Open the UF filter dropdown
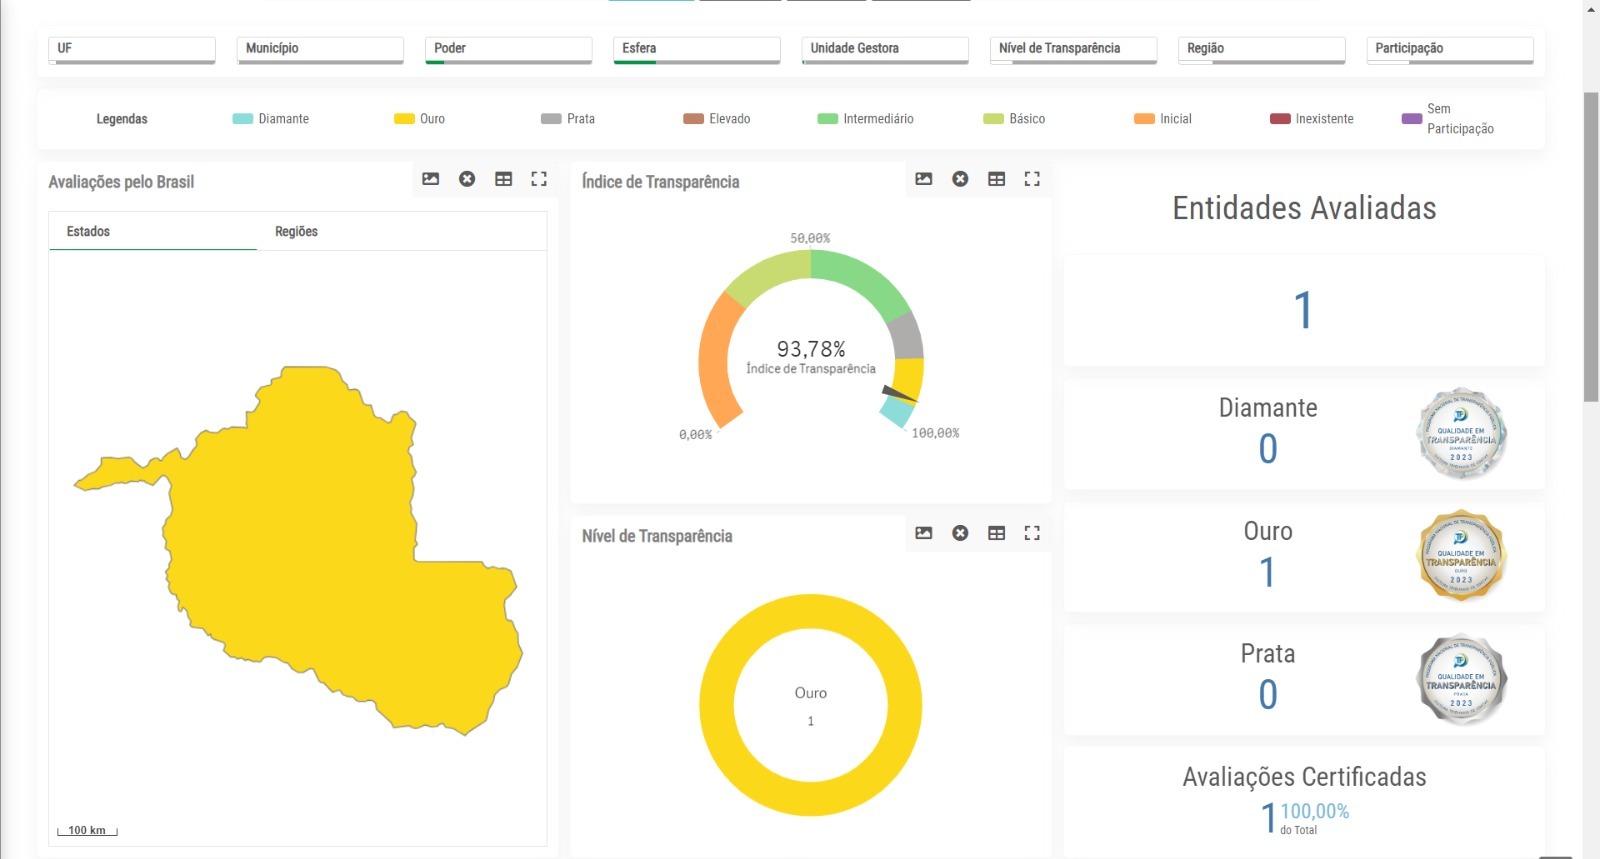1600x859 pixels. [132, 49]
